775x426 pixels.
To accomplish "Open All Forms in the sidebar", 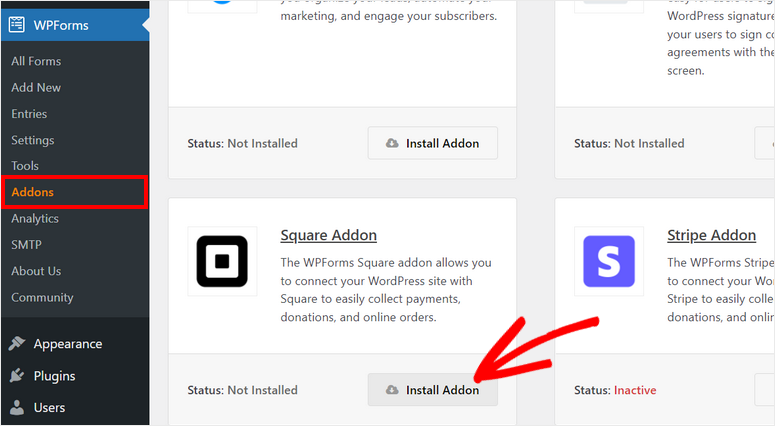I will [x=36, y=61].
